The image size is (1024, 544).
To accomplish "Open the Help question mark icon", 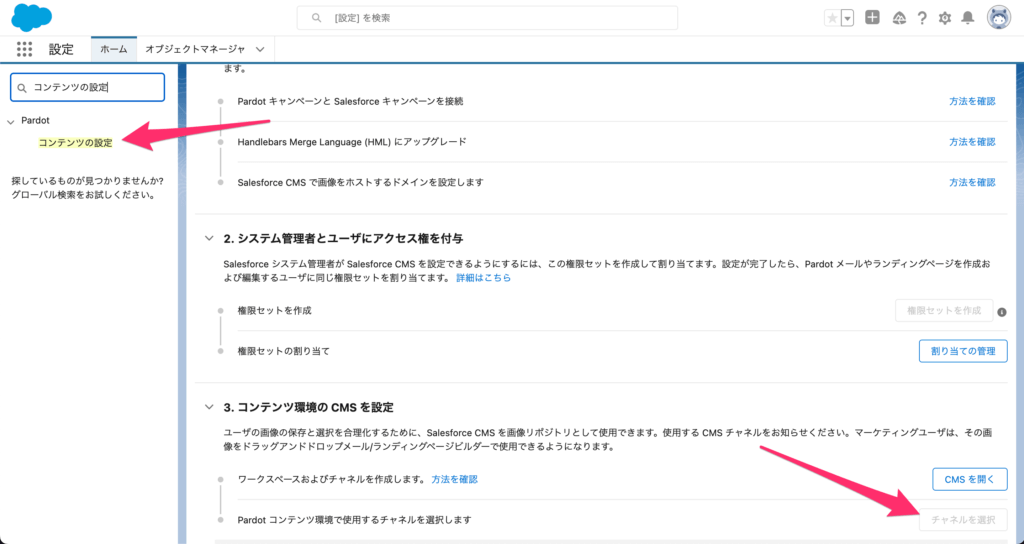I will pos(921,18).
